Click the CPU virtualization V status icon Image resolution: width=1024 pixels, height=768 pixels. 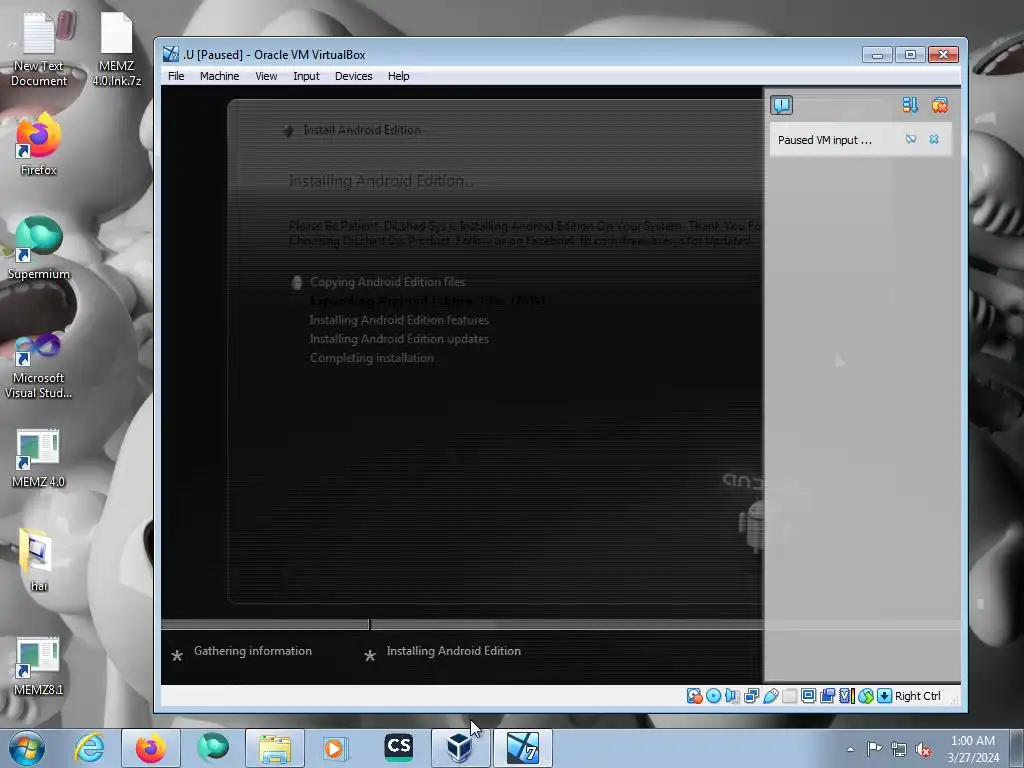tap(846, 696)
